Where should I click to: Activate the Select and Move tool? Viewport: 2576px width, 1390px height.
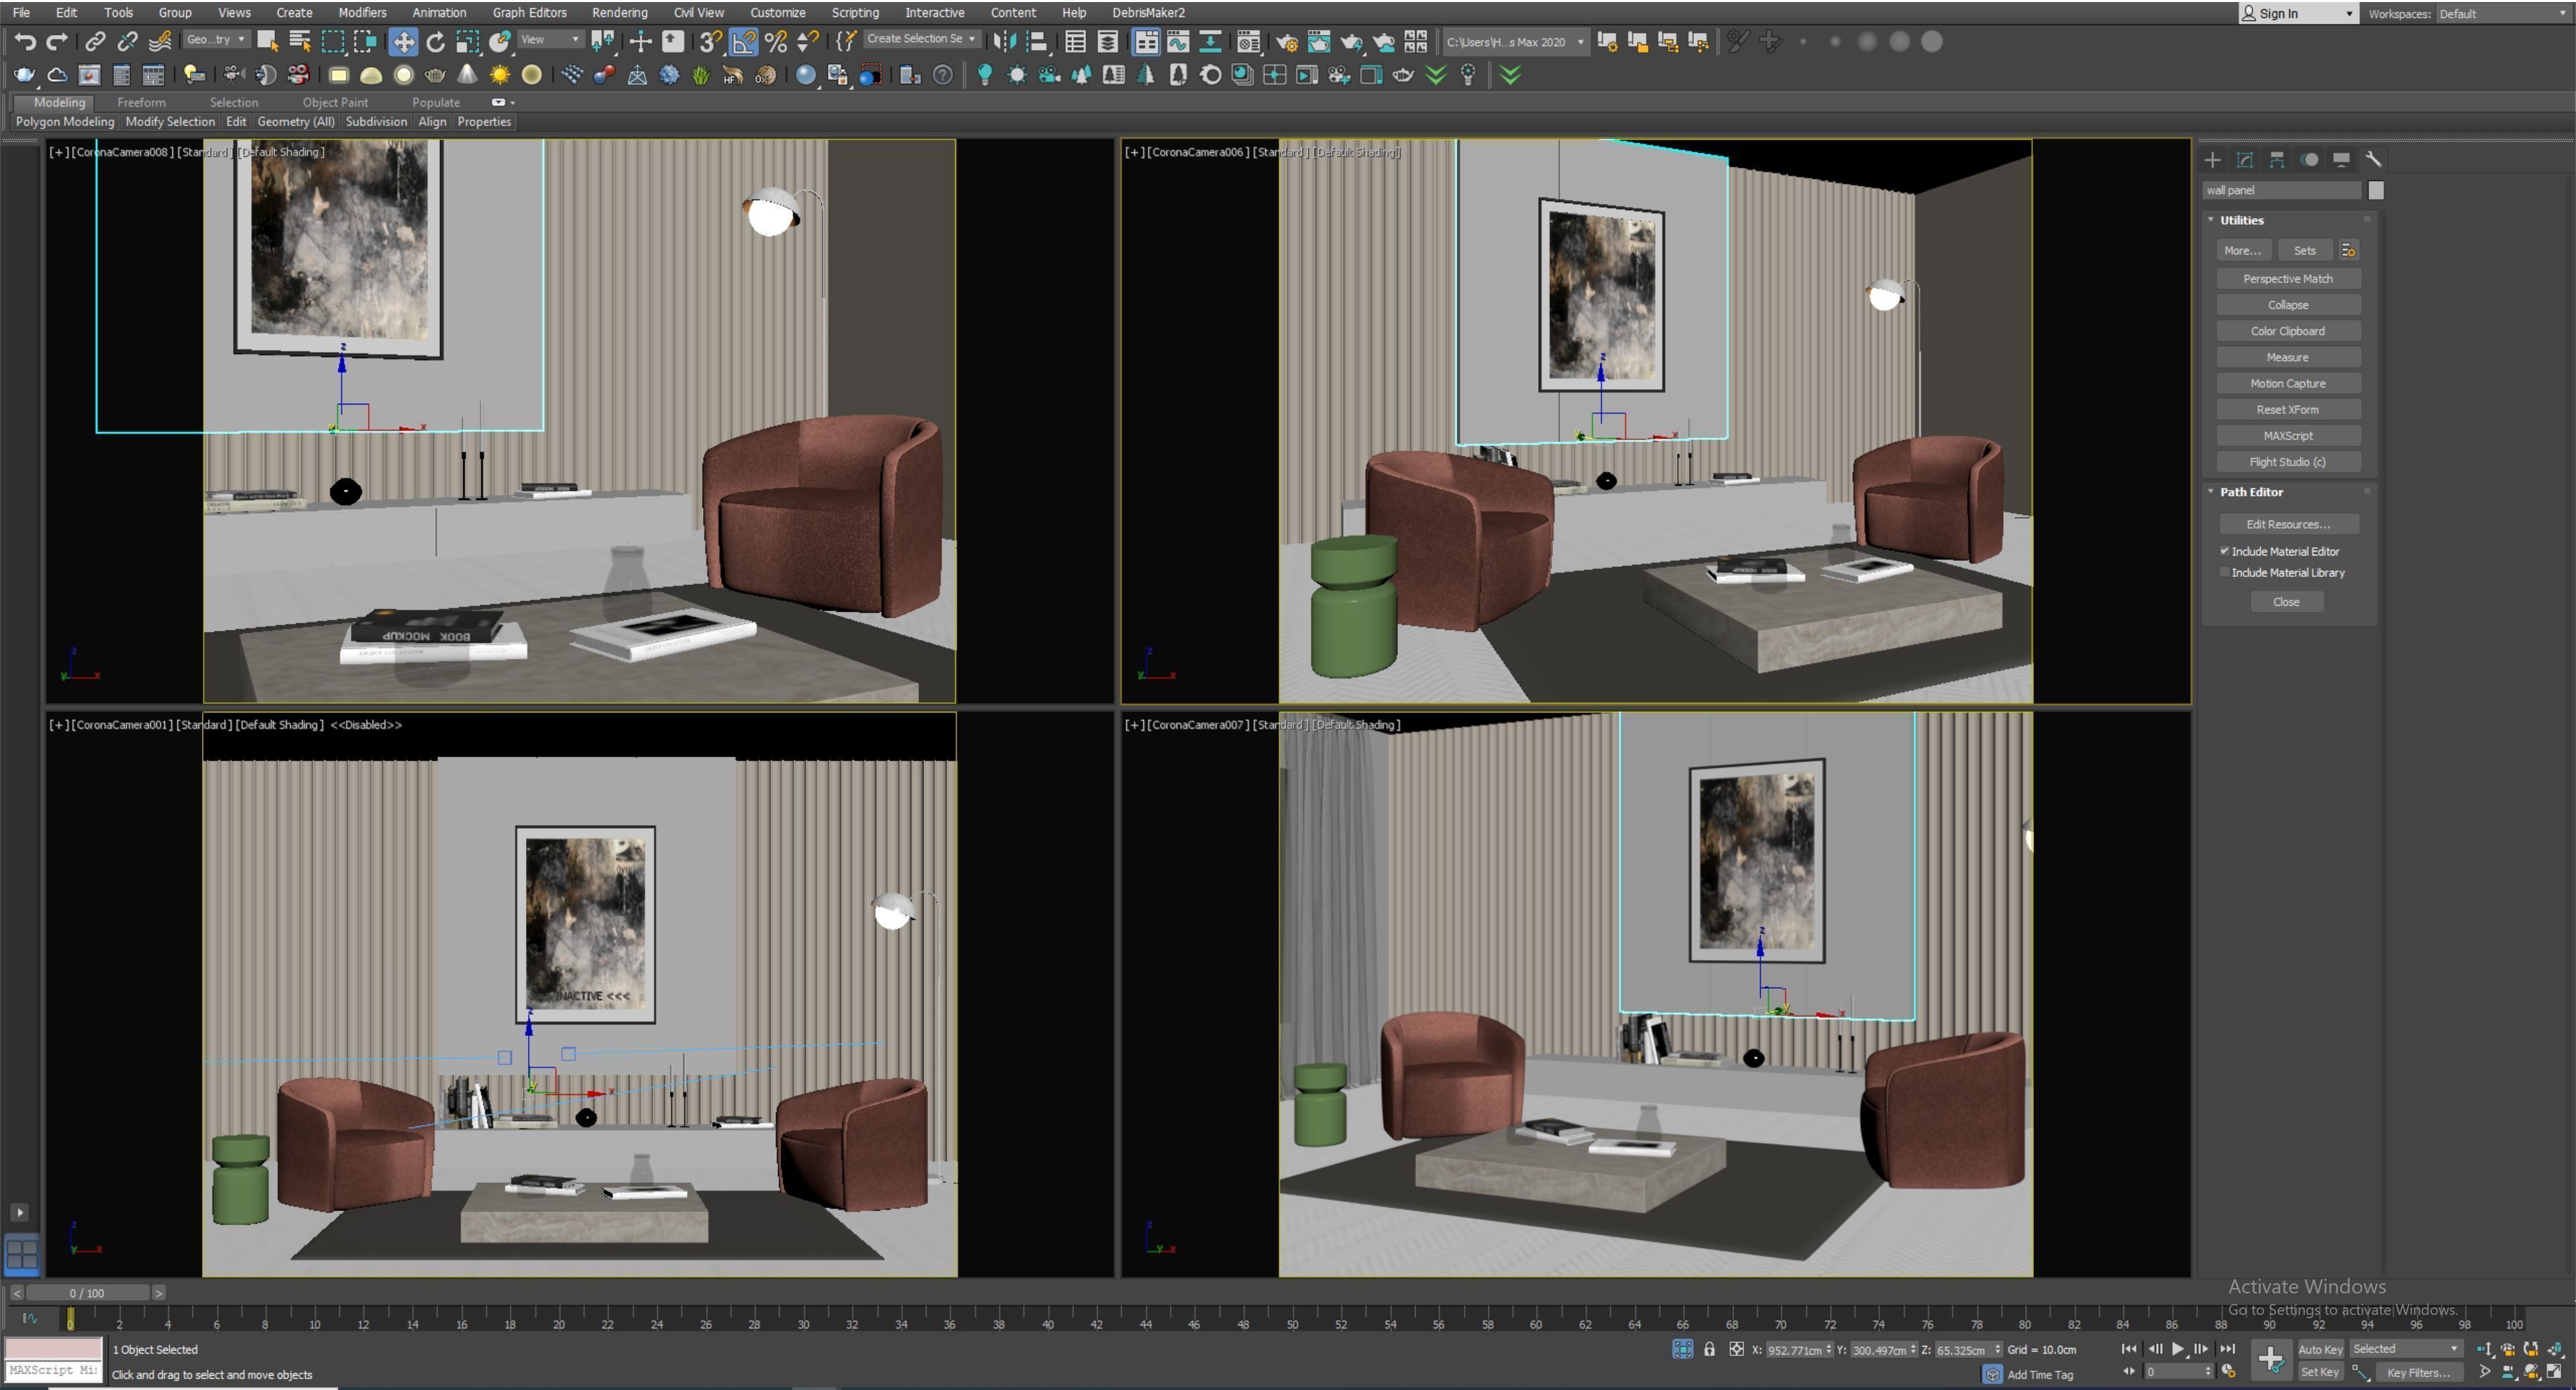coord(403,41)
